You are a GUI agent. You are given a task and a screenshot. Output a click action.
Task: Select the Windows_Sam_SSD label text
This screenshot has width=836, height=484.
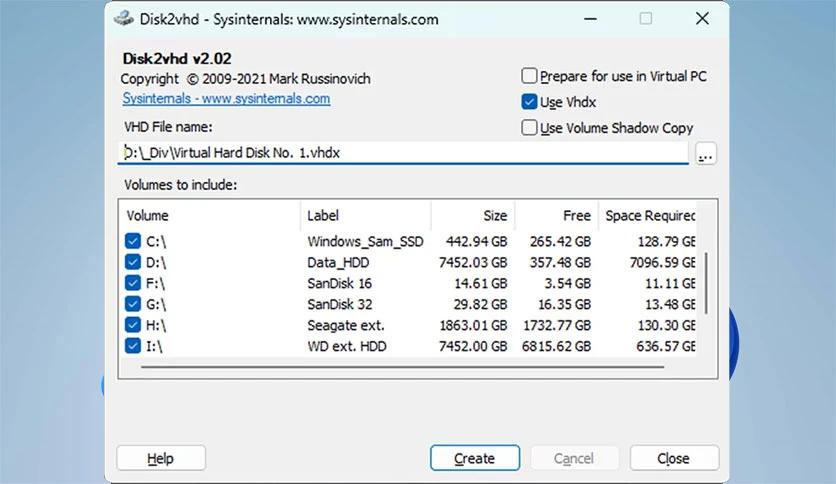(365, 241)
